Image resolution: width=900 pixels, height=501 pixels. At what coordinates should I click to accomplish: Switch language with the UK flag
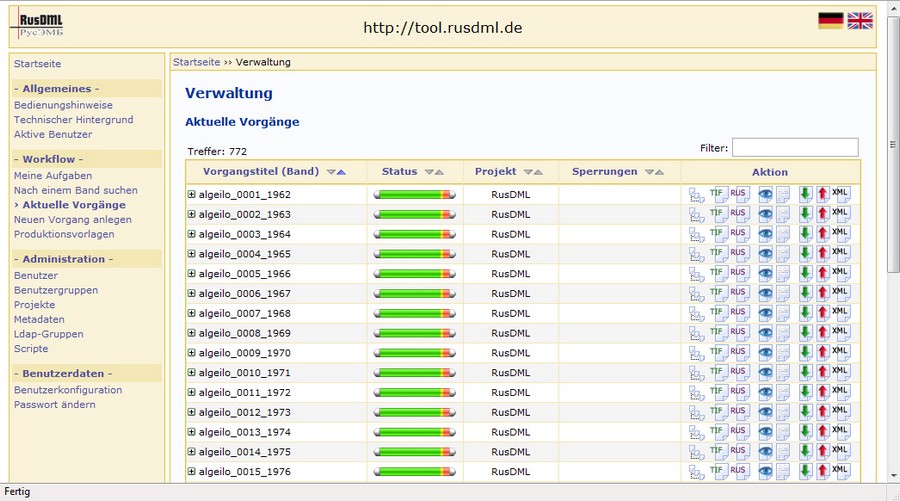[x=860, y=20]
